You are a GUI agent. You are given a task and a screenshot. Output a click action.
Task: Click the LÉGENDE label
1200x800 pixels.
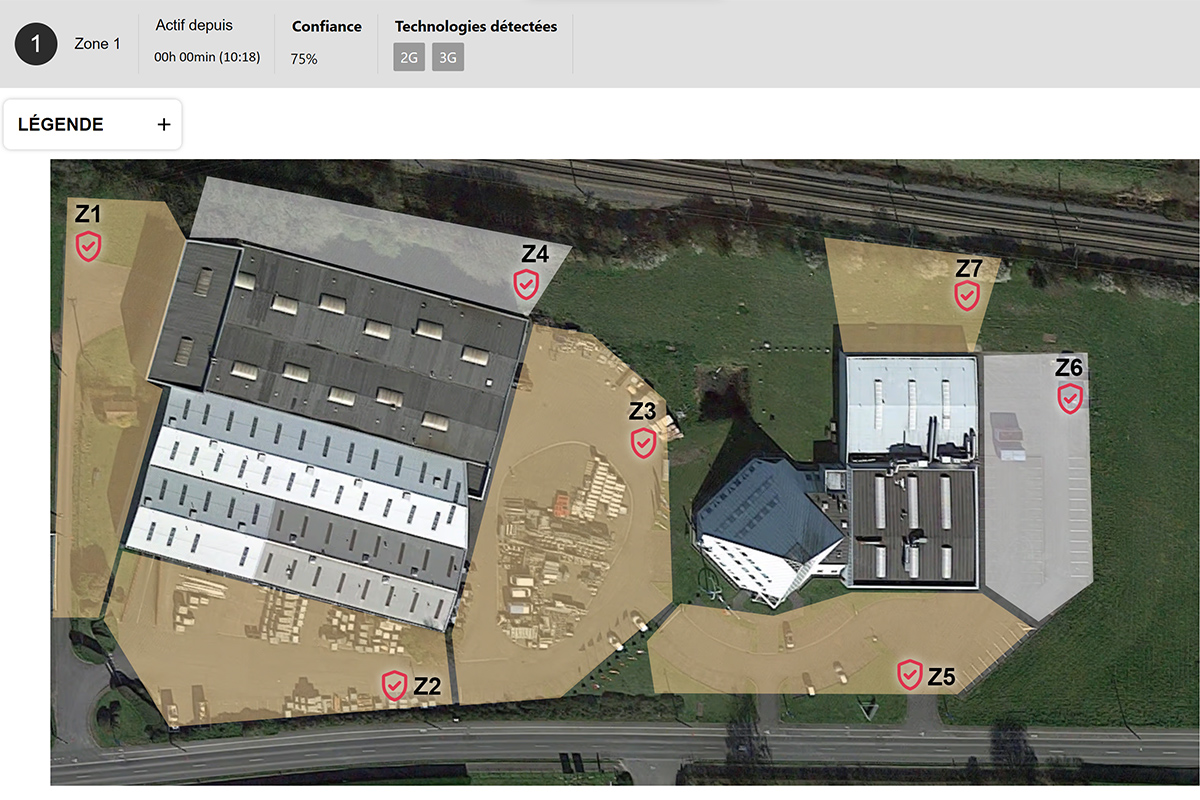pyautogui.click(x=61, y=125)
